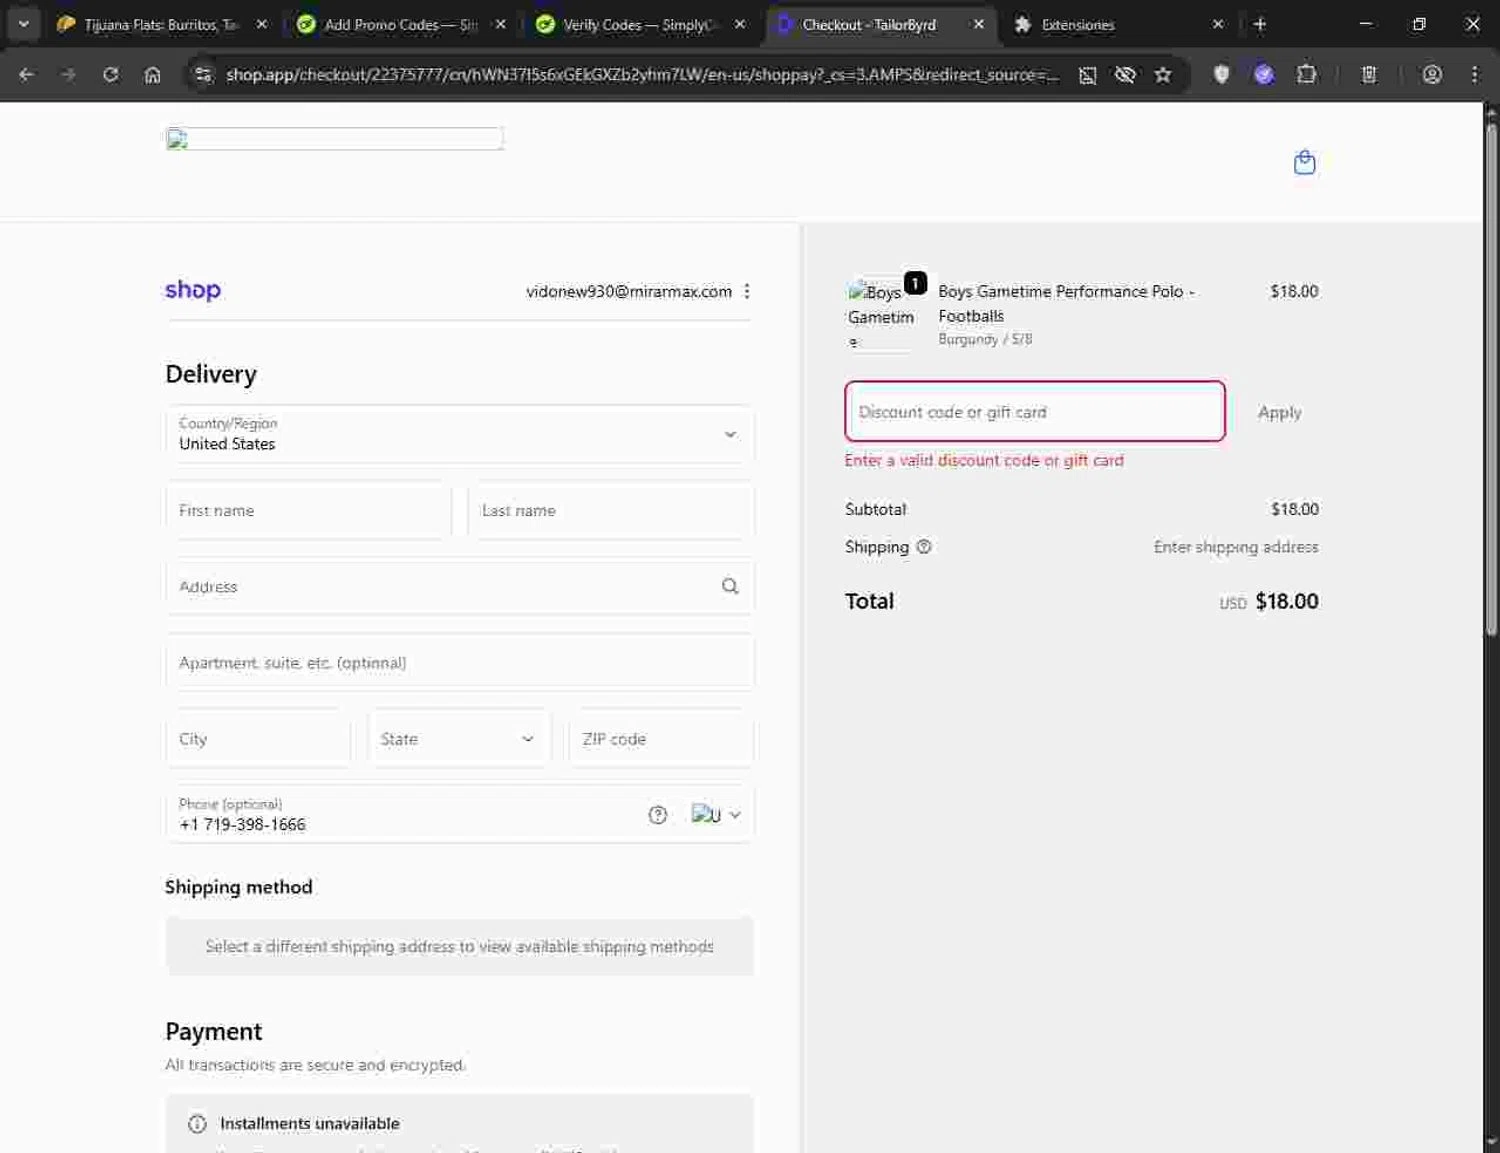Image resolution: width=1500 pixels, height=1153 pixels.
Task: Focus the Apartment, suite field
Action: point(460,662)
